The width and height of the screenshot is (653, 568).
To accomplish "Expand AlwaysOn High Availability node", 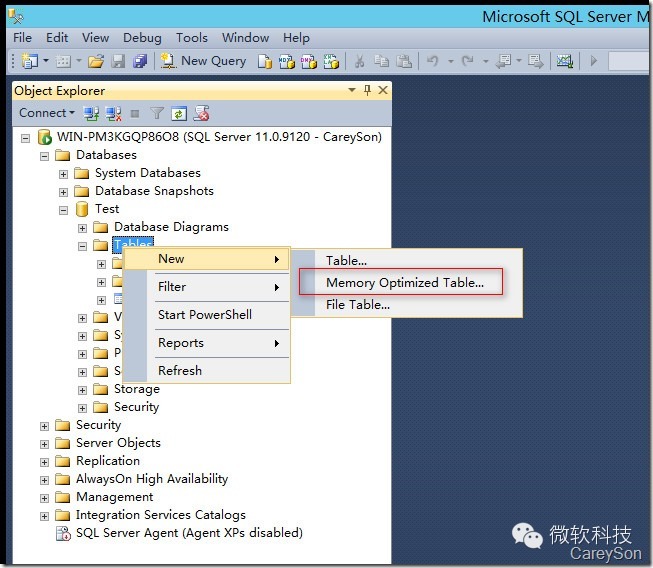I will [x=44, y=480].
